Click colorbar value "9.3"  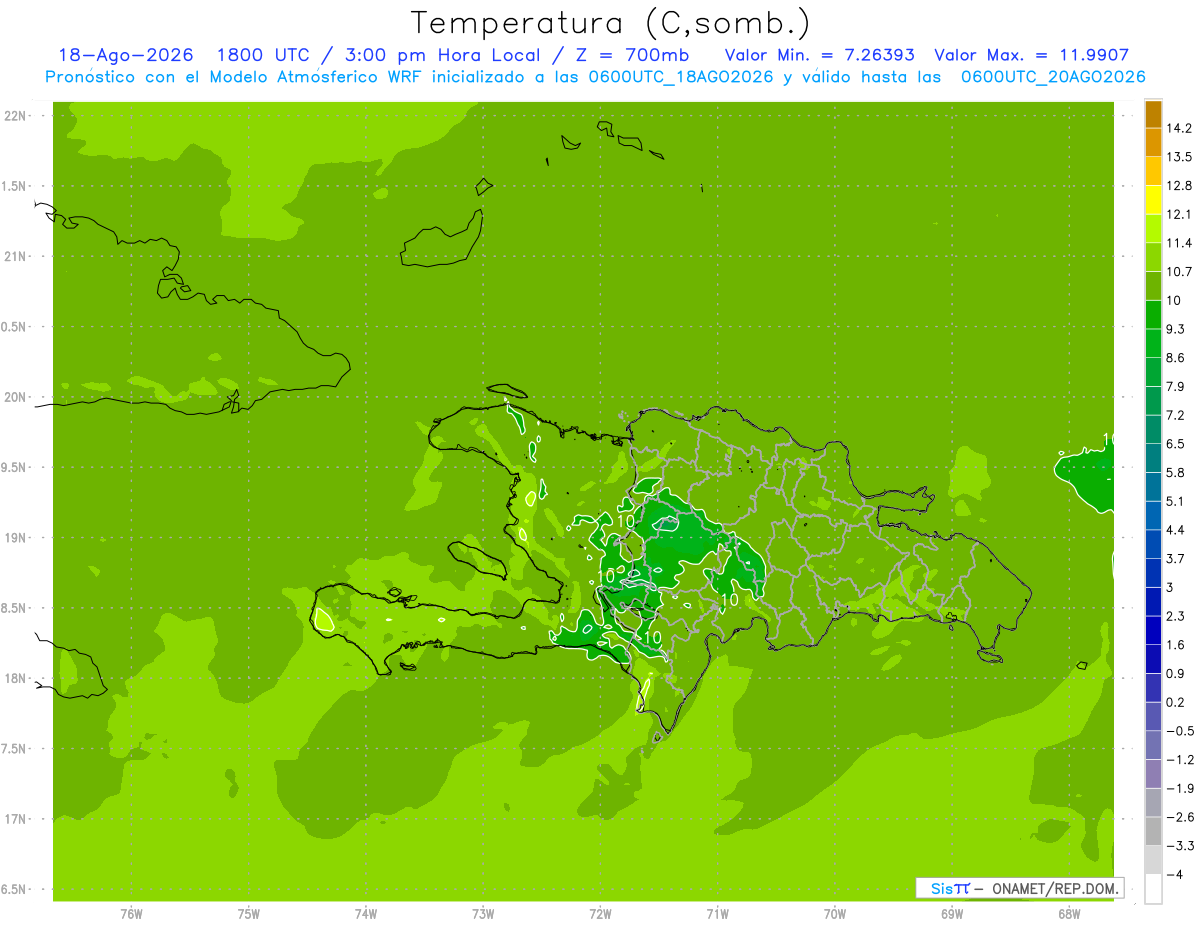[1176, 329]
